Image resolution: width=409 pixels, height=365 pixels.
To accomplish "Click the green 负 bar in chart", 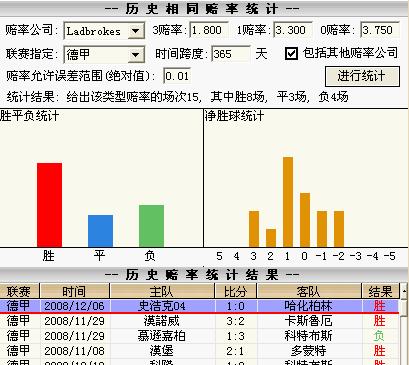I will 151,226.
